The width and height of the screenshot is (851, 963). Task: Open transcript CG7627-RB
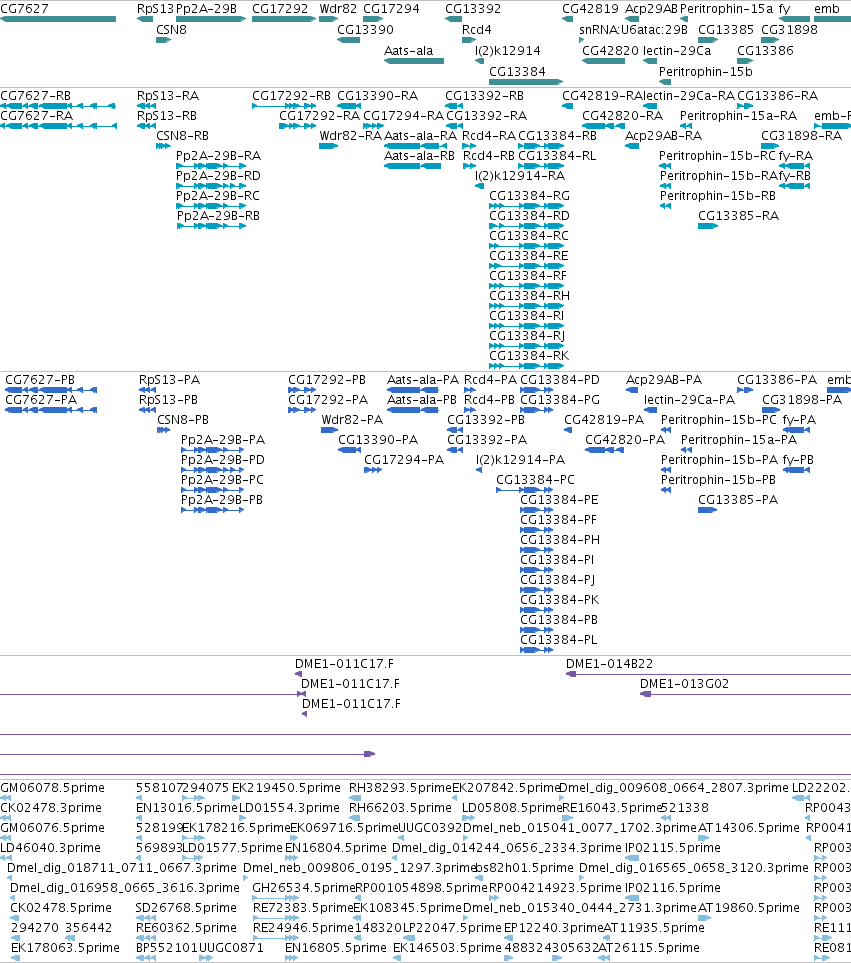(36, 96)
